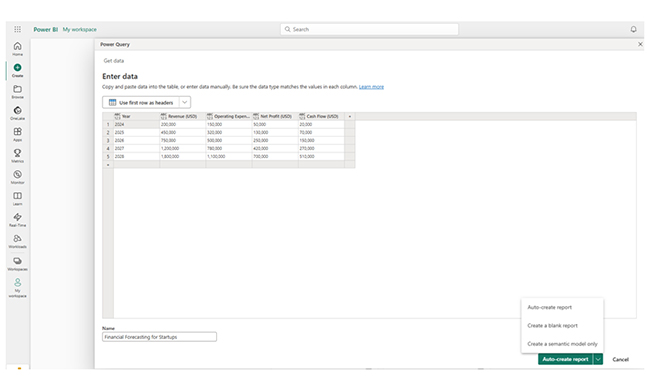Open Workloads in the sidebar

pyautogui.click(x=17, y=241)
